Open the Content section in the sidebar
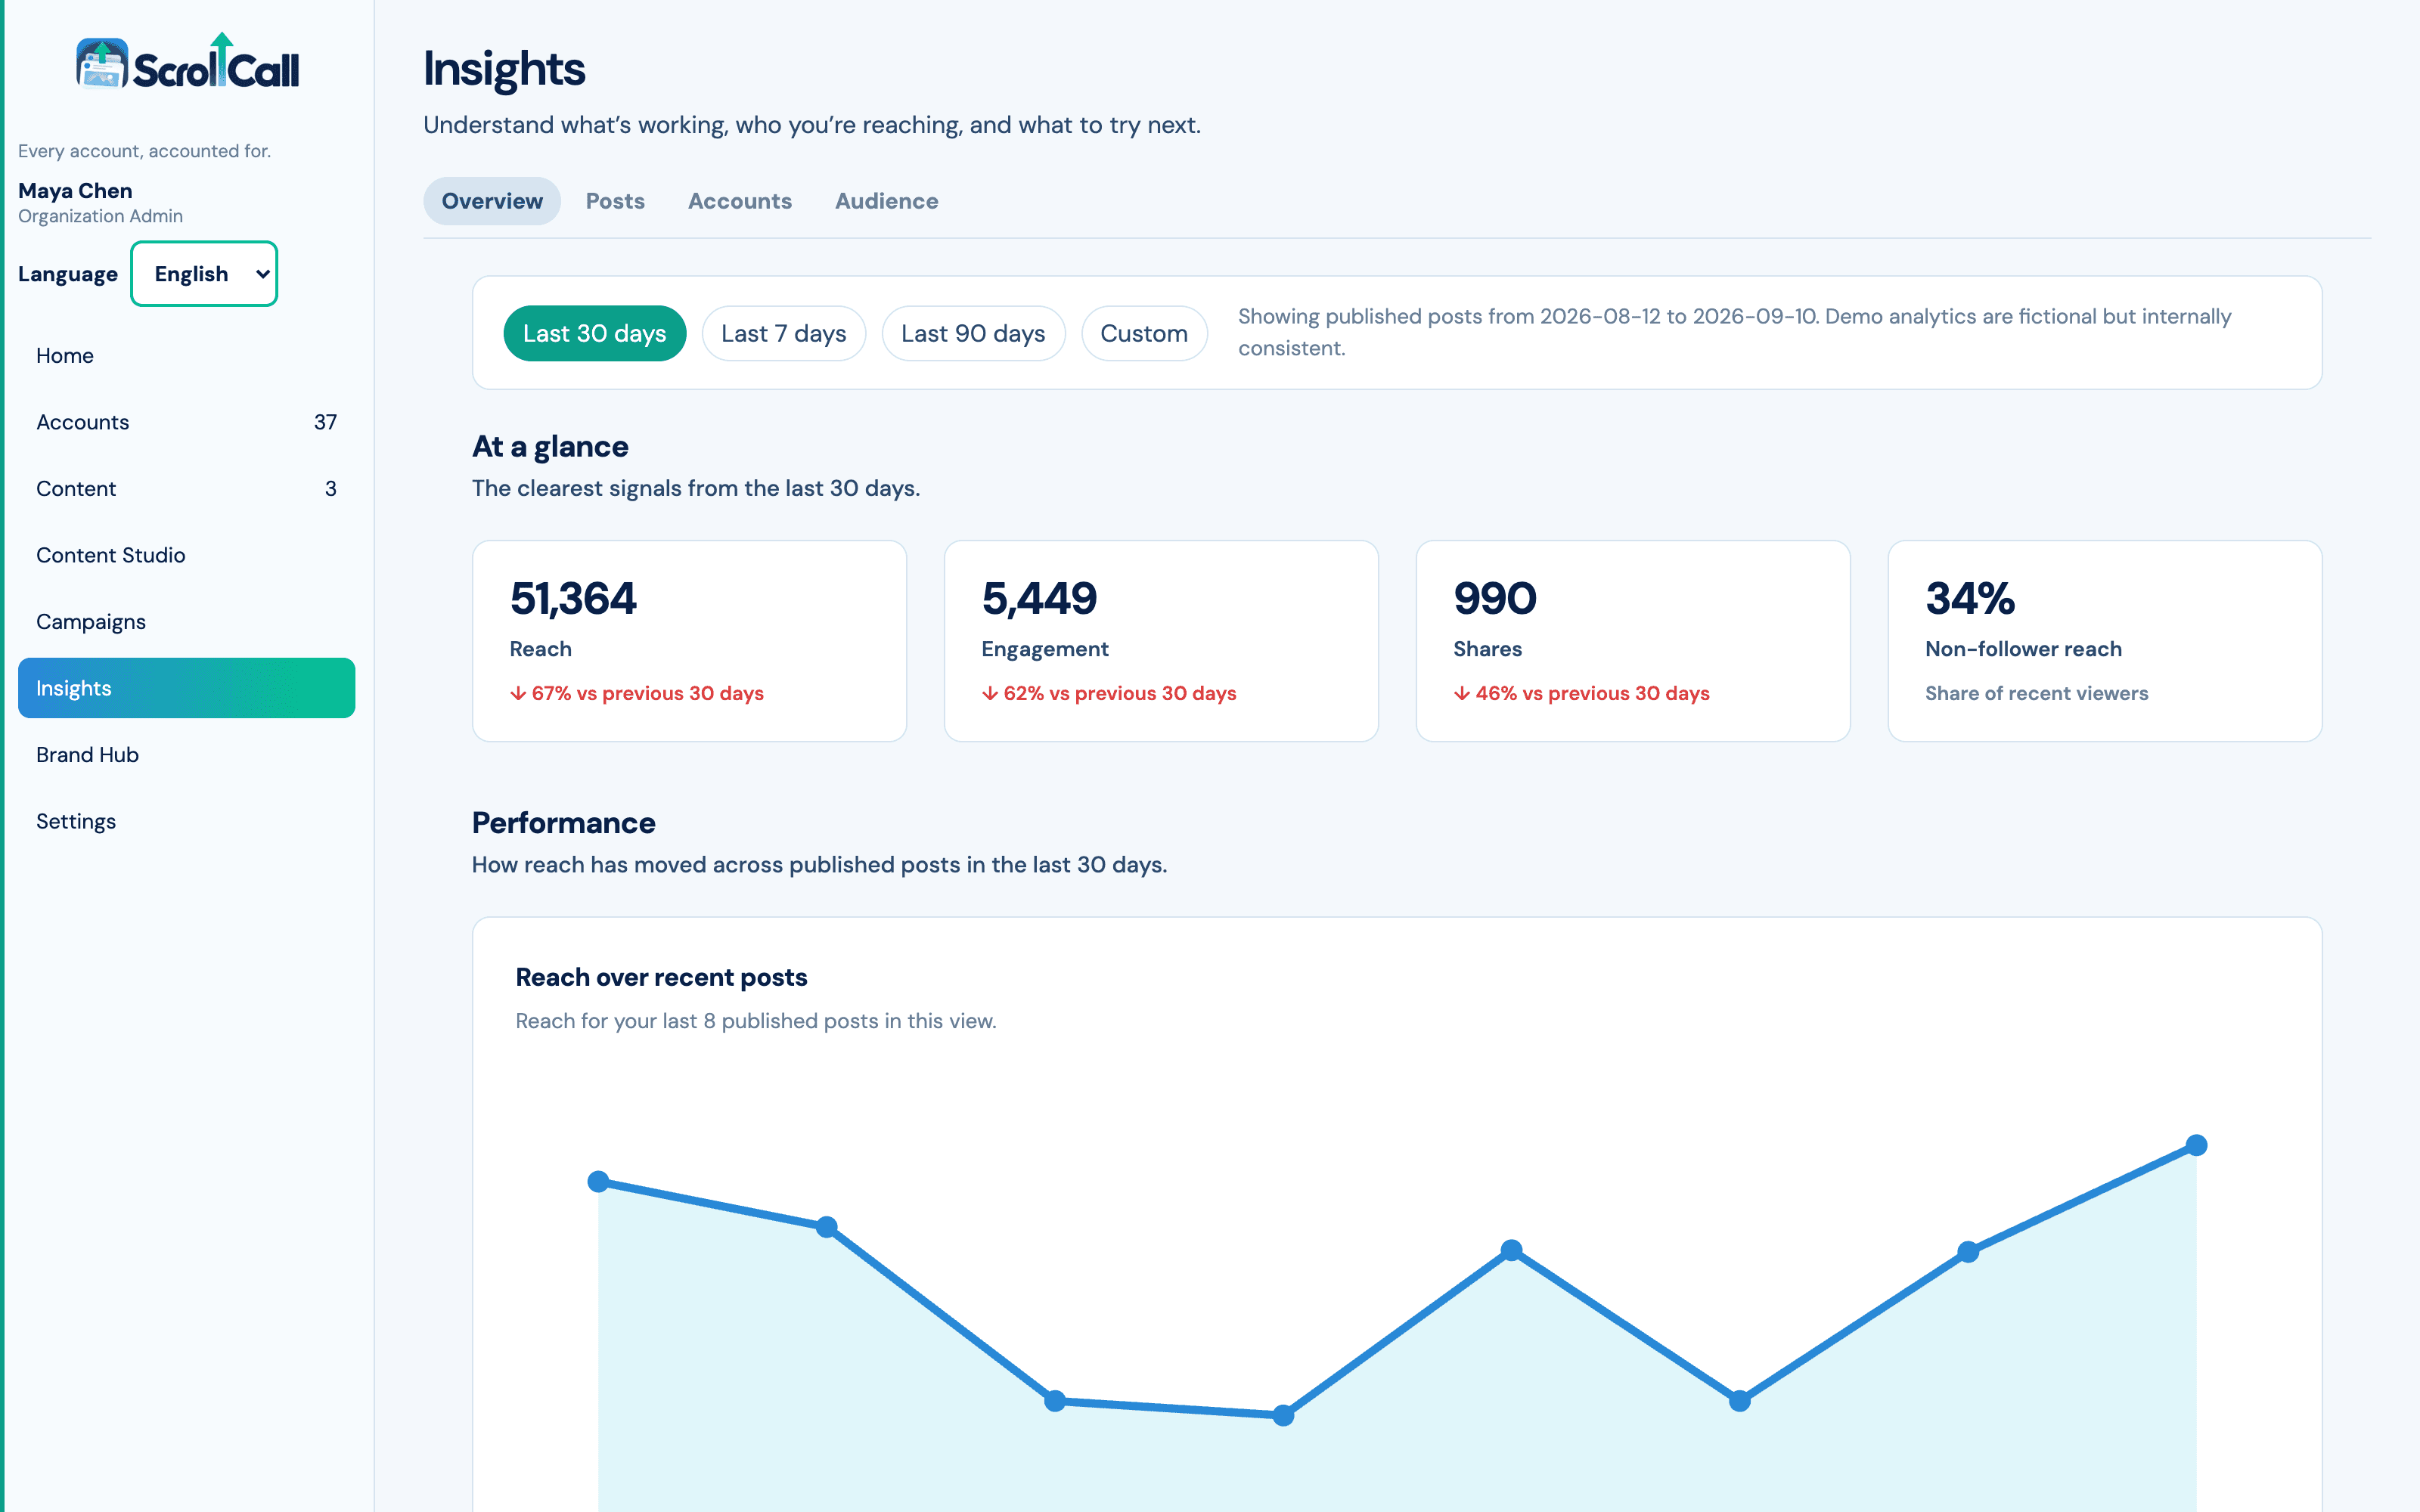The width and height of the screenshot is (2420, 1512). pos(186,489)
